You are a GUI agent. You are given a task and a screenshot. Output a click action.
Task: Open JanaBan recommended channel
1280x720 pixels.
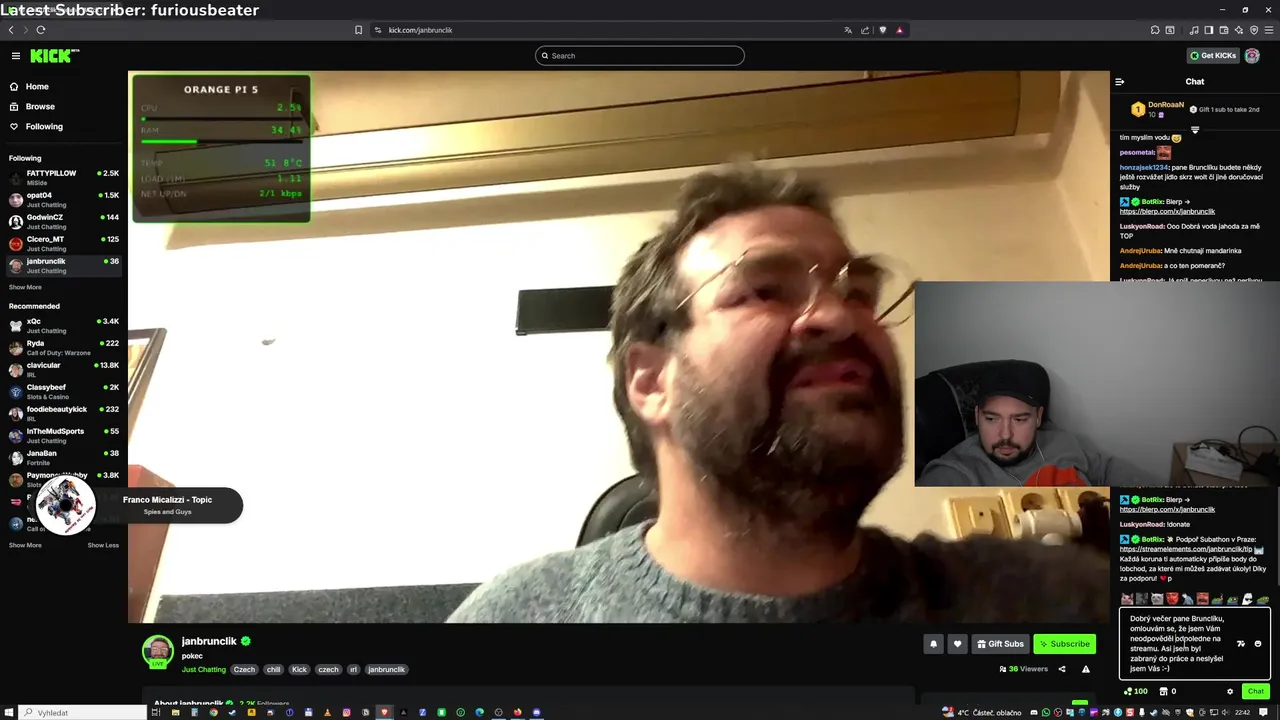(64, 457)
